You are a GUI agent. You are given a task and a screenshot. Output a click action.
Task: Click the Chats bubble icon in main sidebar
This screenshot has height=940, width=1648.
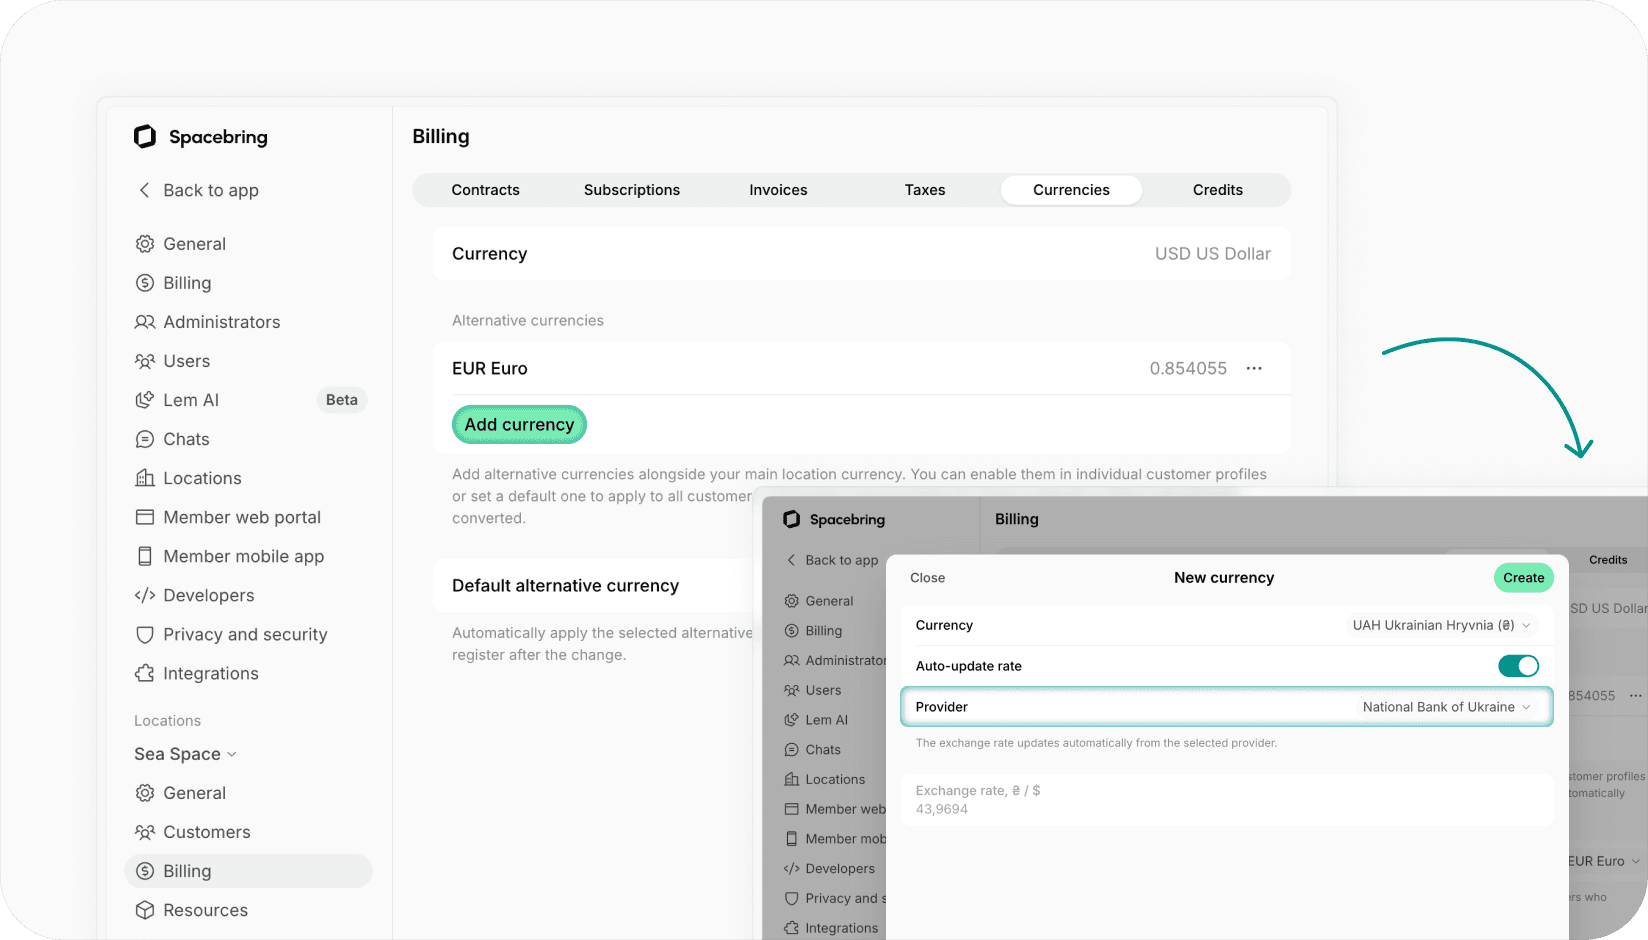pos(145,439)
